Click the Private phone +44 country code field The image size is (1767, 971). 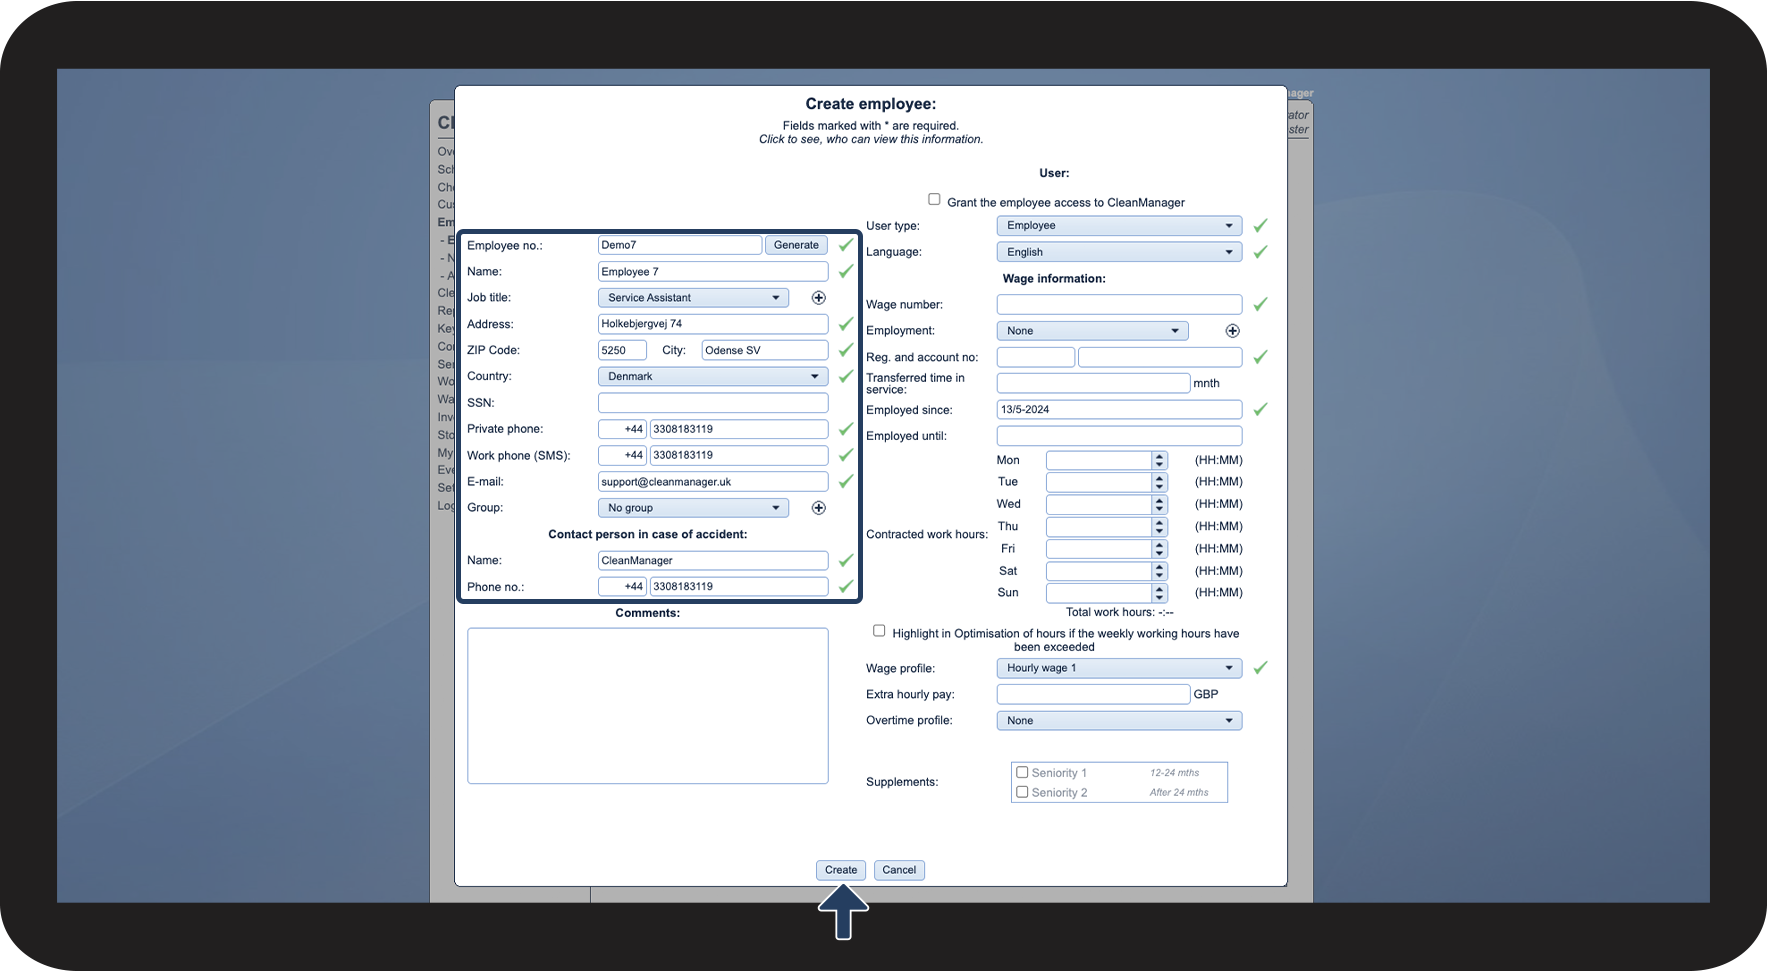[622, 429]
